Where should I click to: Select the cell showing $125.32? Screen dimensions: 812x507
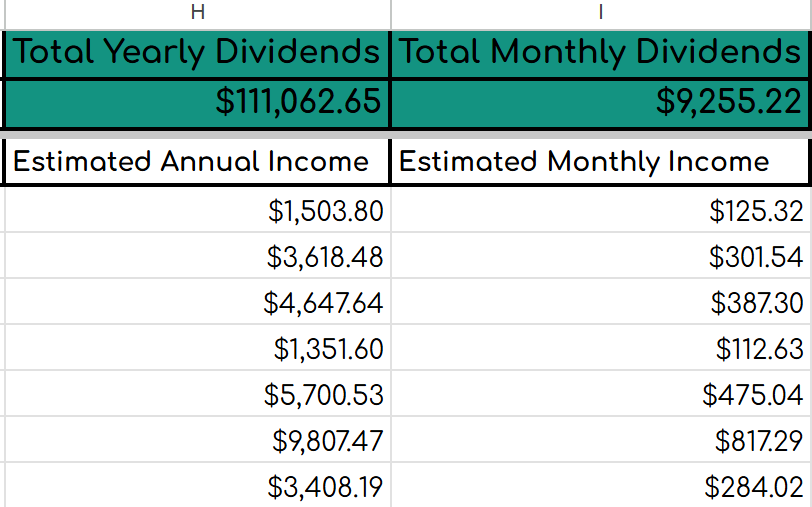(x=602, y=210)
